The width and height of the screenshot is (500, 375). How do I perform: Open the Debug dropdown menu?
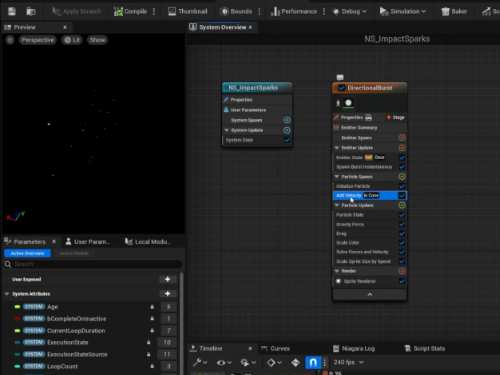coord(350,12)
